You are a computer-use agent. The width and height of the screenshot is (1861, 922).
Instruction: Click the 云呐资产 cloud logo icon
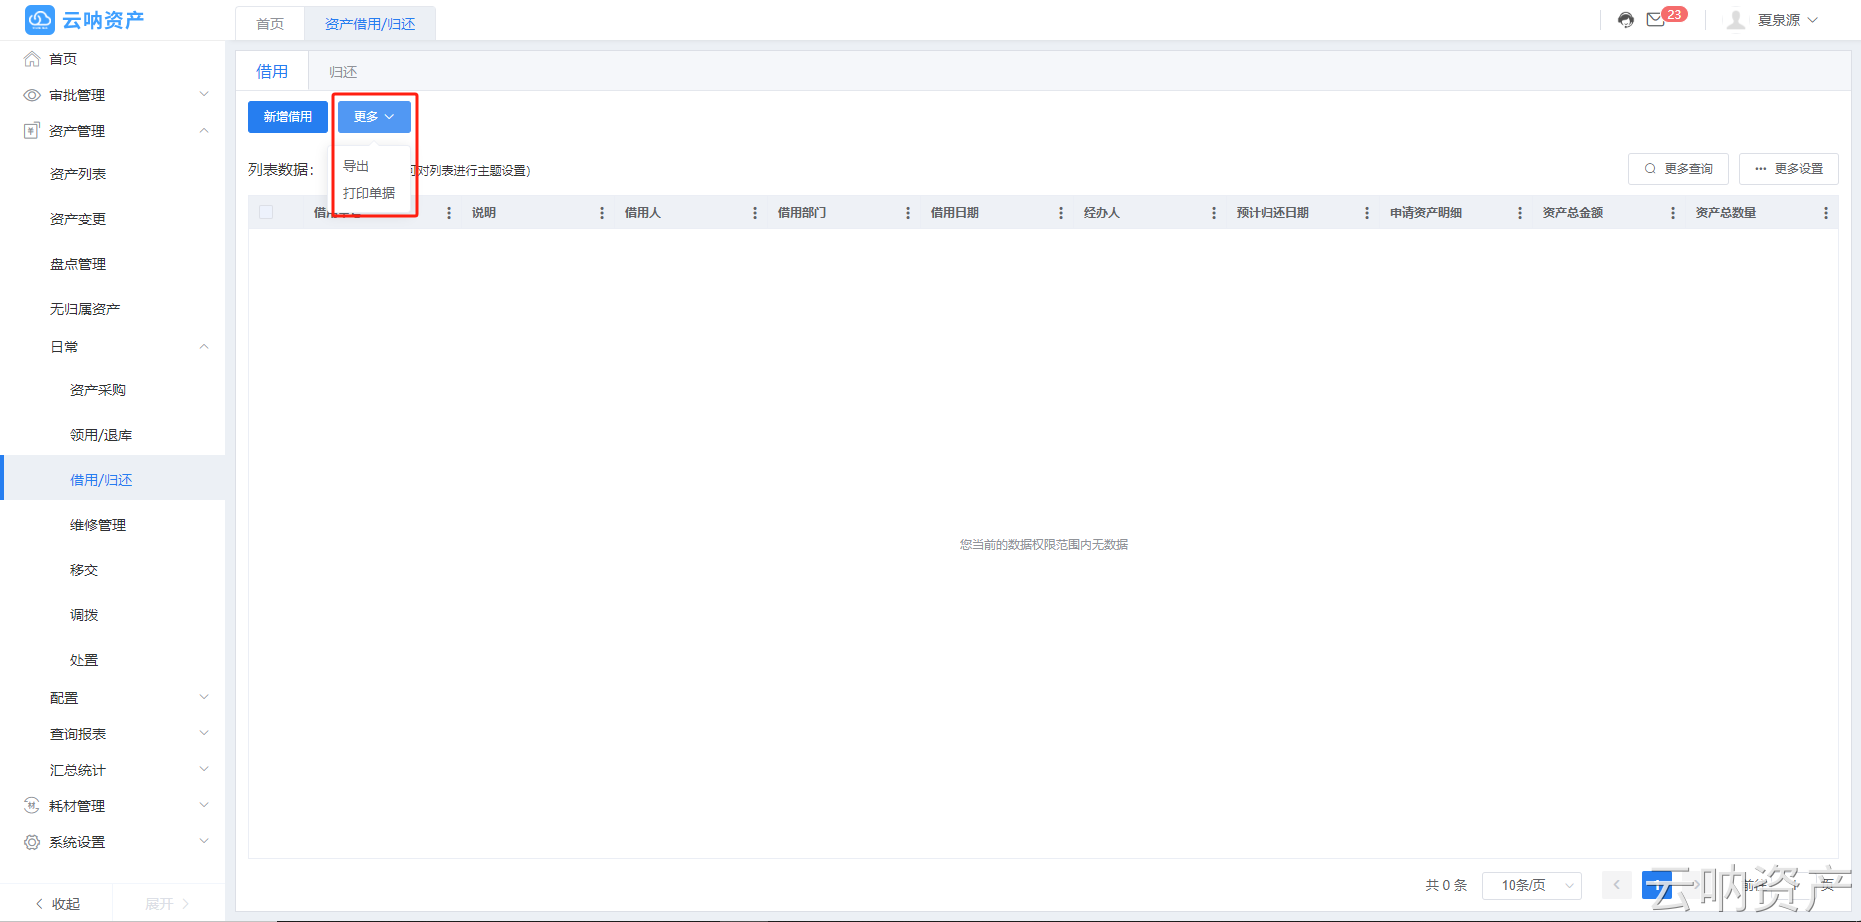click(x=40, y=19)
